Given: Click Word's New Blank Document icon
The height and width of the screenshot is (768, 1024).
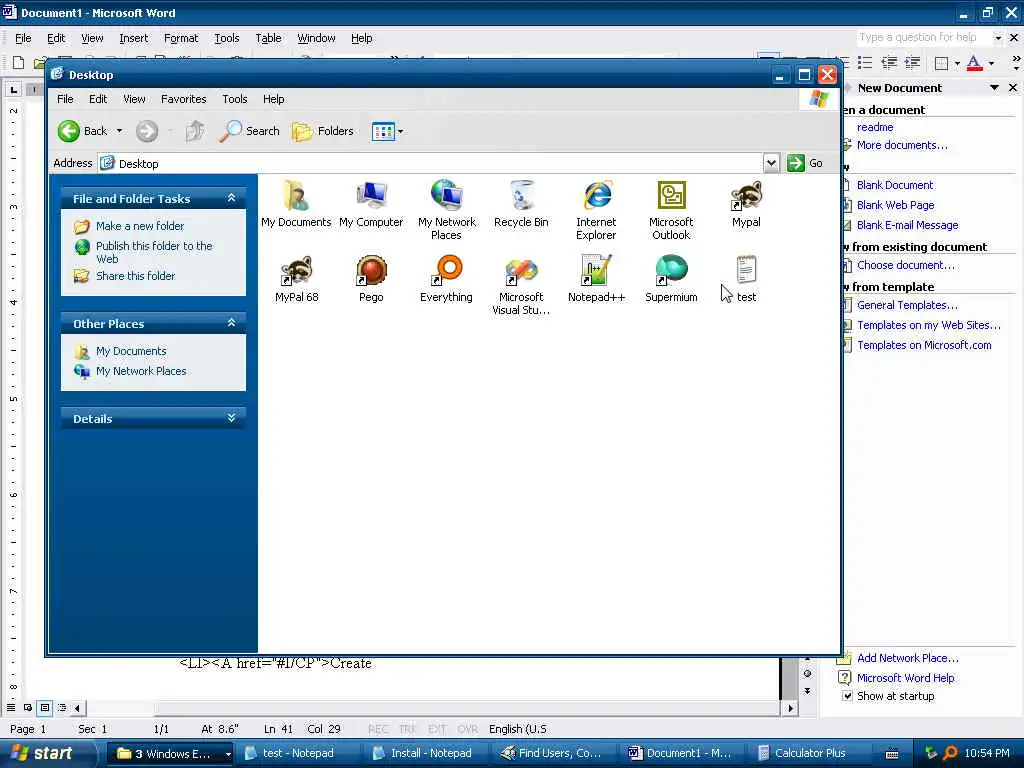Looking at the screenshot, I should tap(18, 63).
